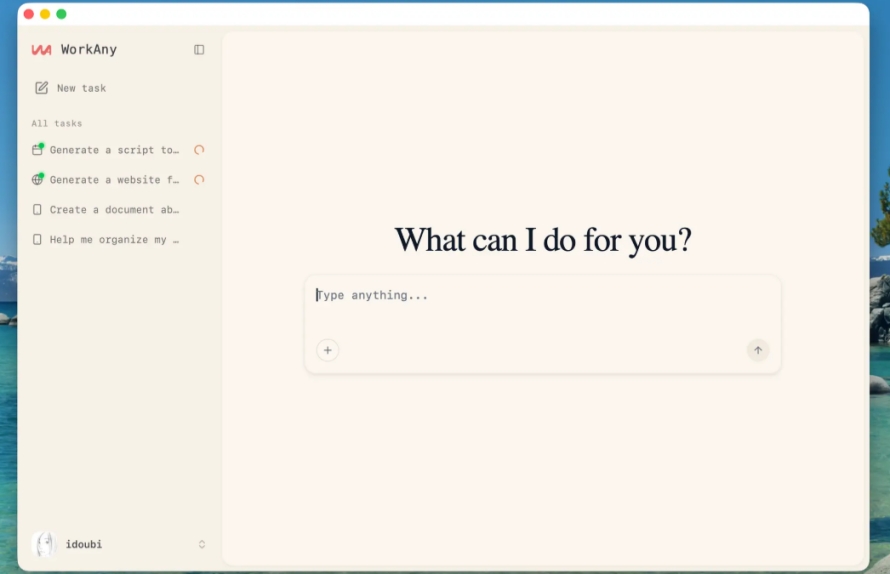This screenshot has height=574, width=890.
Task: Focus the Type anything input field
Action: [542, 307]
